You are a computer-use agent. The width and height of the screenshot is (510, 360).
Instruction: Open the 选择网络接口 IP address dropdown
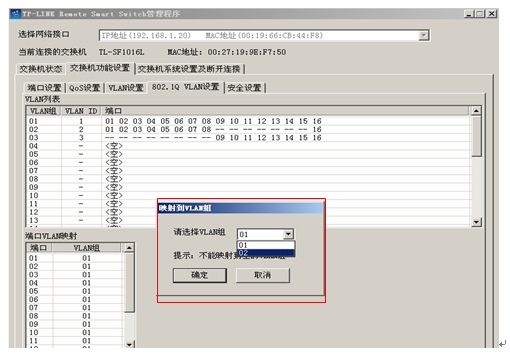point(423,35)
